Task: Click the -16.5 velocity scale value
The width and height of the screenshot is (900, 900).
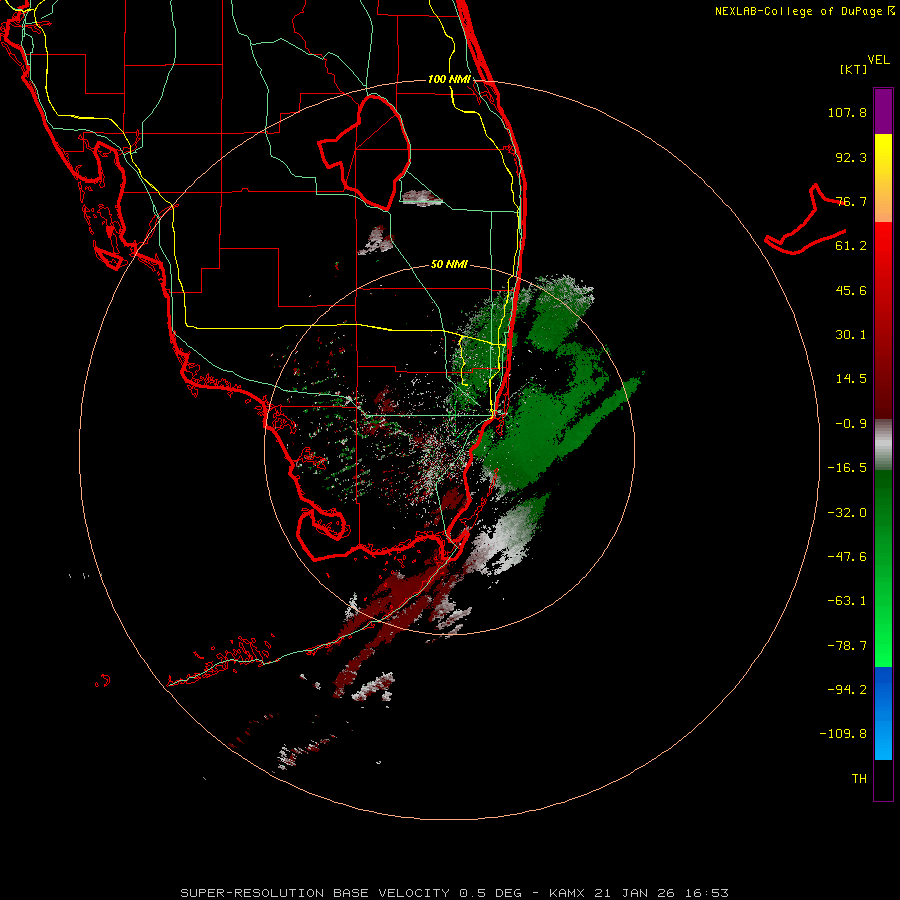Action: [847, 468]
